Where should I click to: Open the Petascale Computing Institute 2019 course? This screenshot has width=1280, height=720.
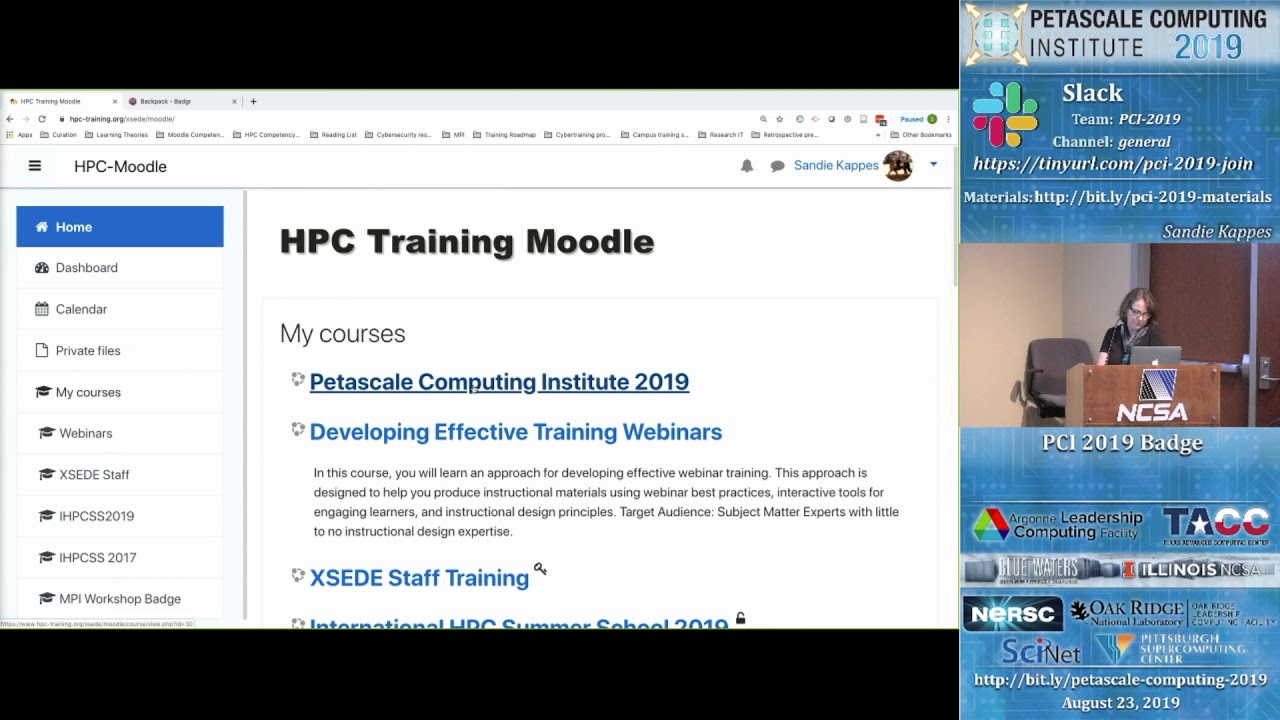point(499,382)
